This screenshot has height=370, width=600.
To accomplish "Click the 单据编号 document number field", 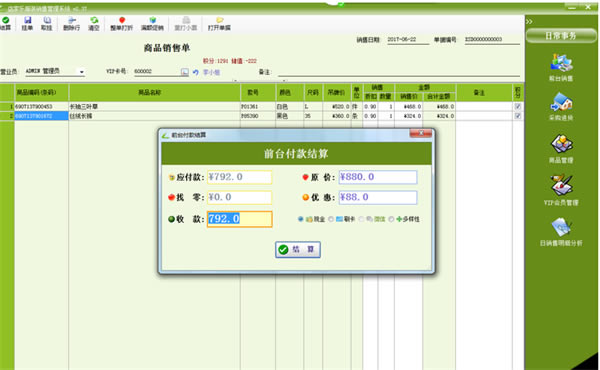I will (x=492, y=39).
